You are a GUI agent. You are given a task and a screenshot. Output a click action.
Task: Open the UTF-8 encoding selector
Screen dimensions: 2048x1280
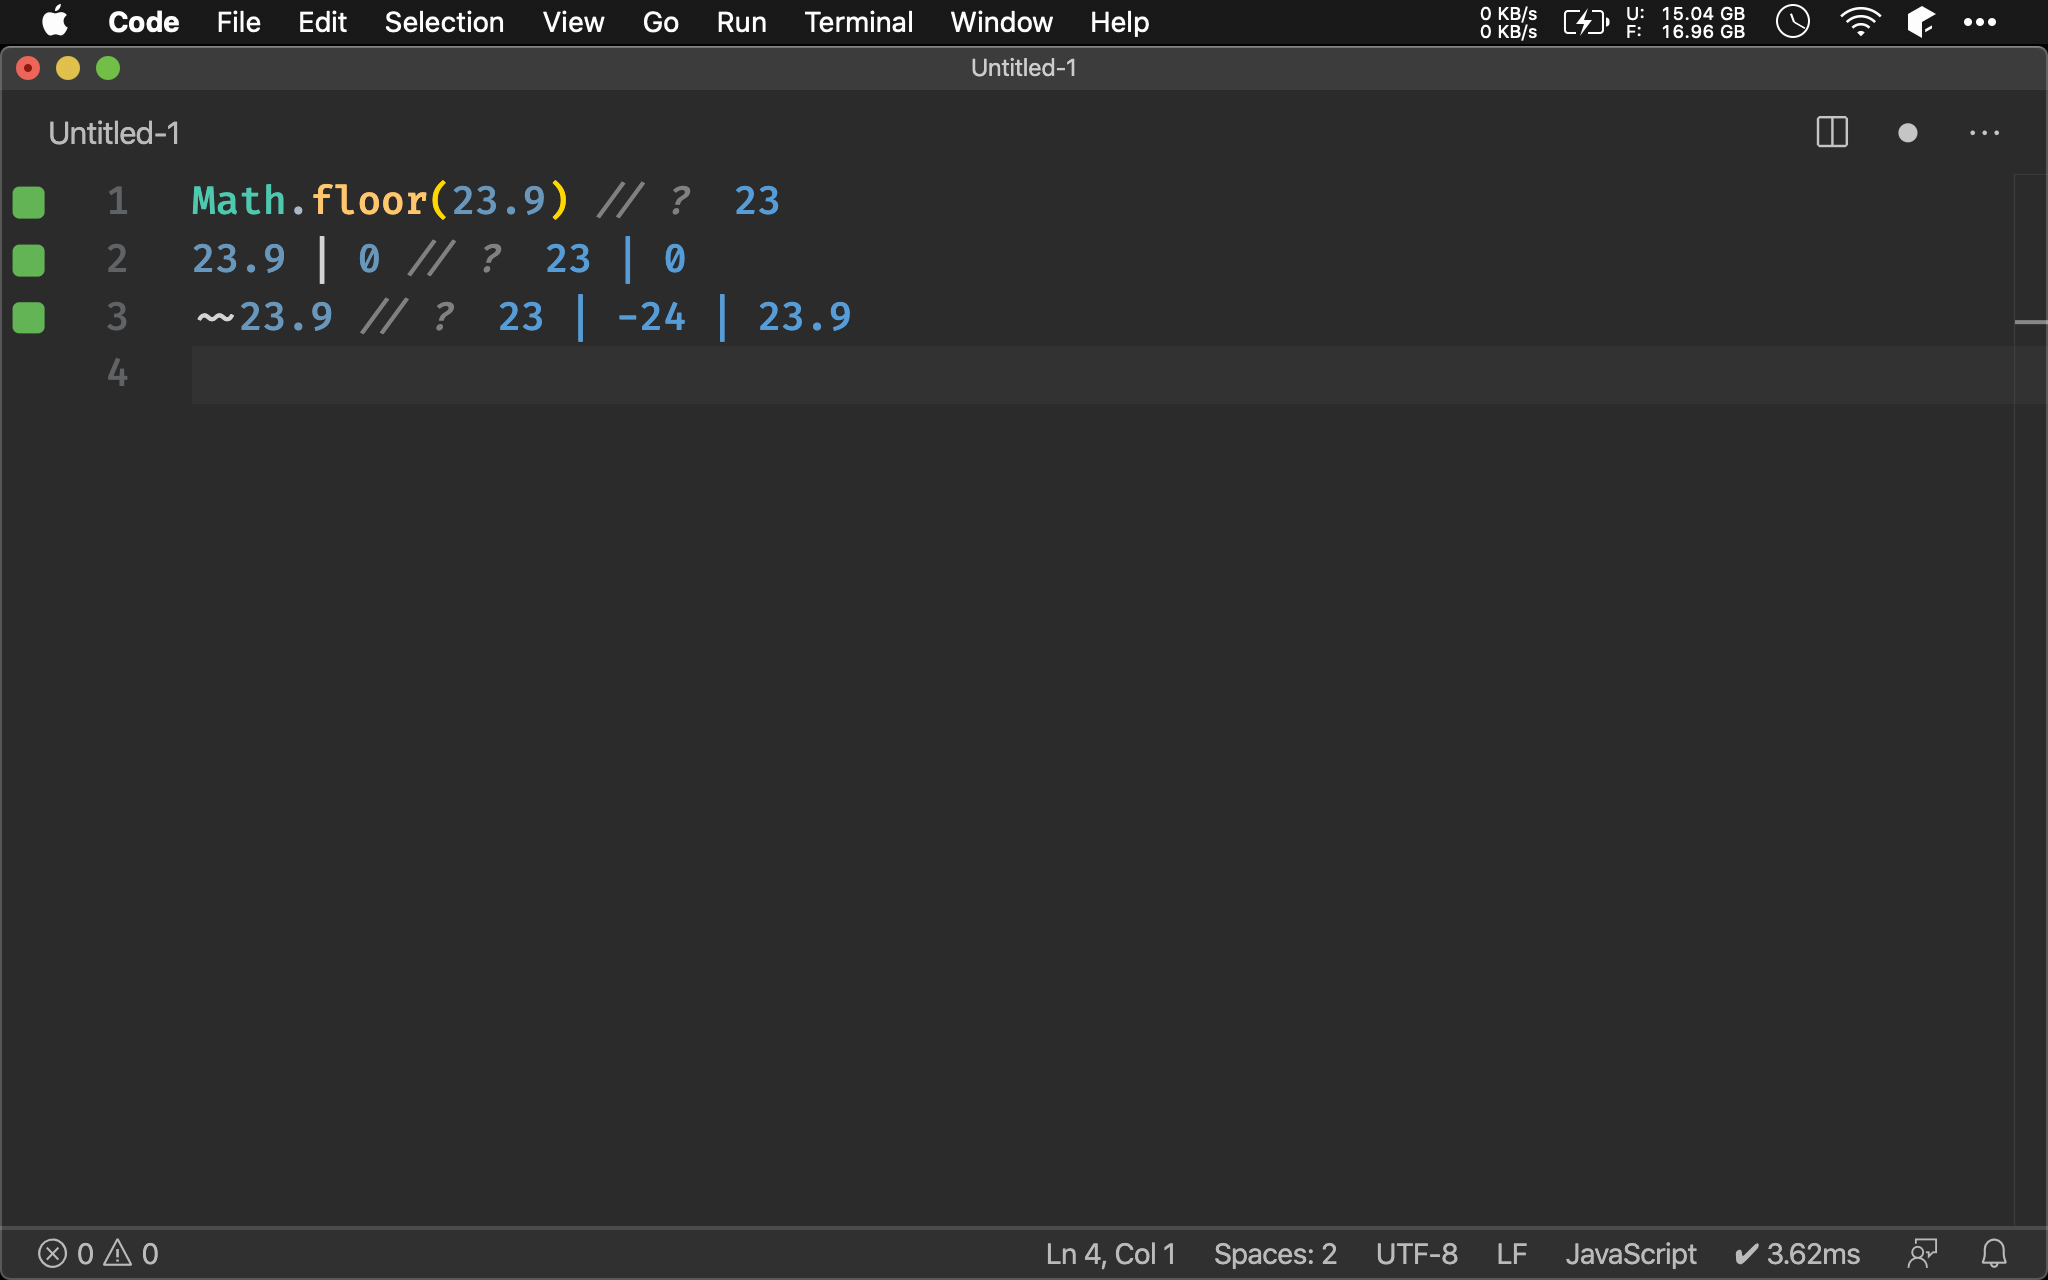click(1416, 1253)
